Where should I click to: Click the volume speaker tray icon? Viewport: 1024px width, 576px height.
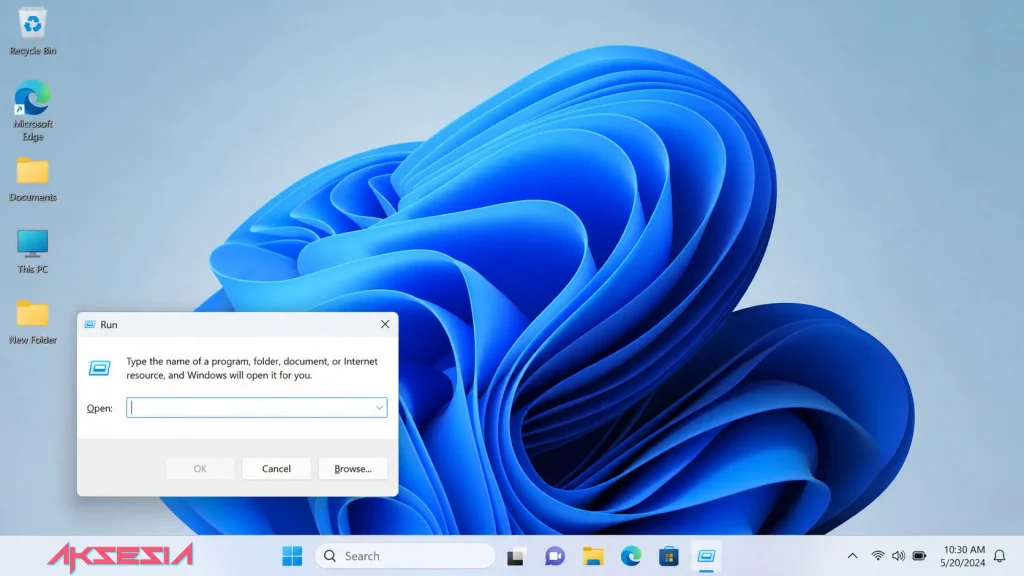899,556
